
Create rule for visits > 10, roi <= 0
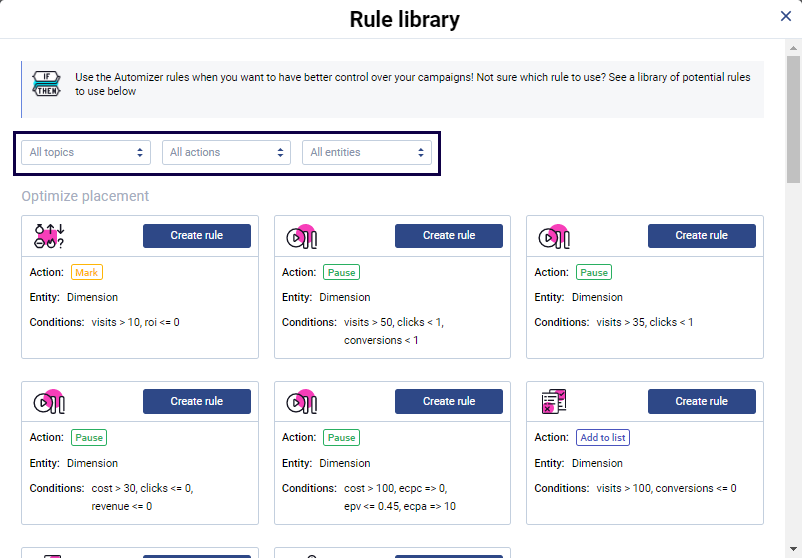coord(196,236)
